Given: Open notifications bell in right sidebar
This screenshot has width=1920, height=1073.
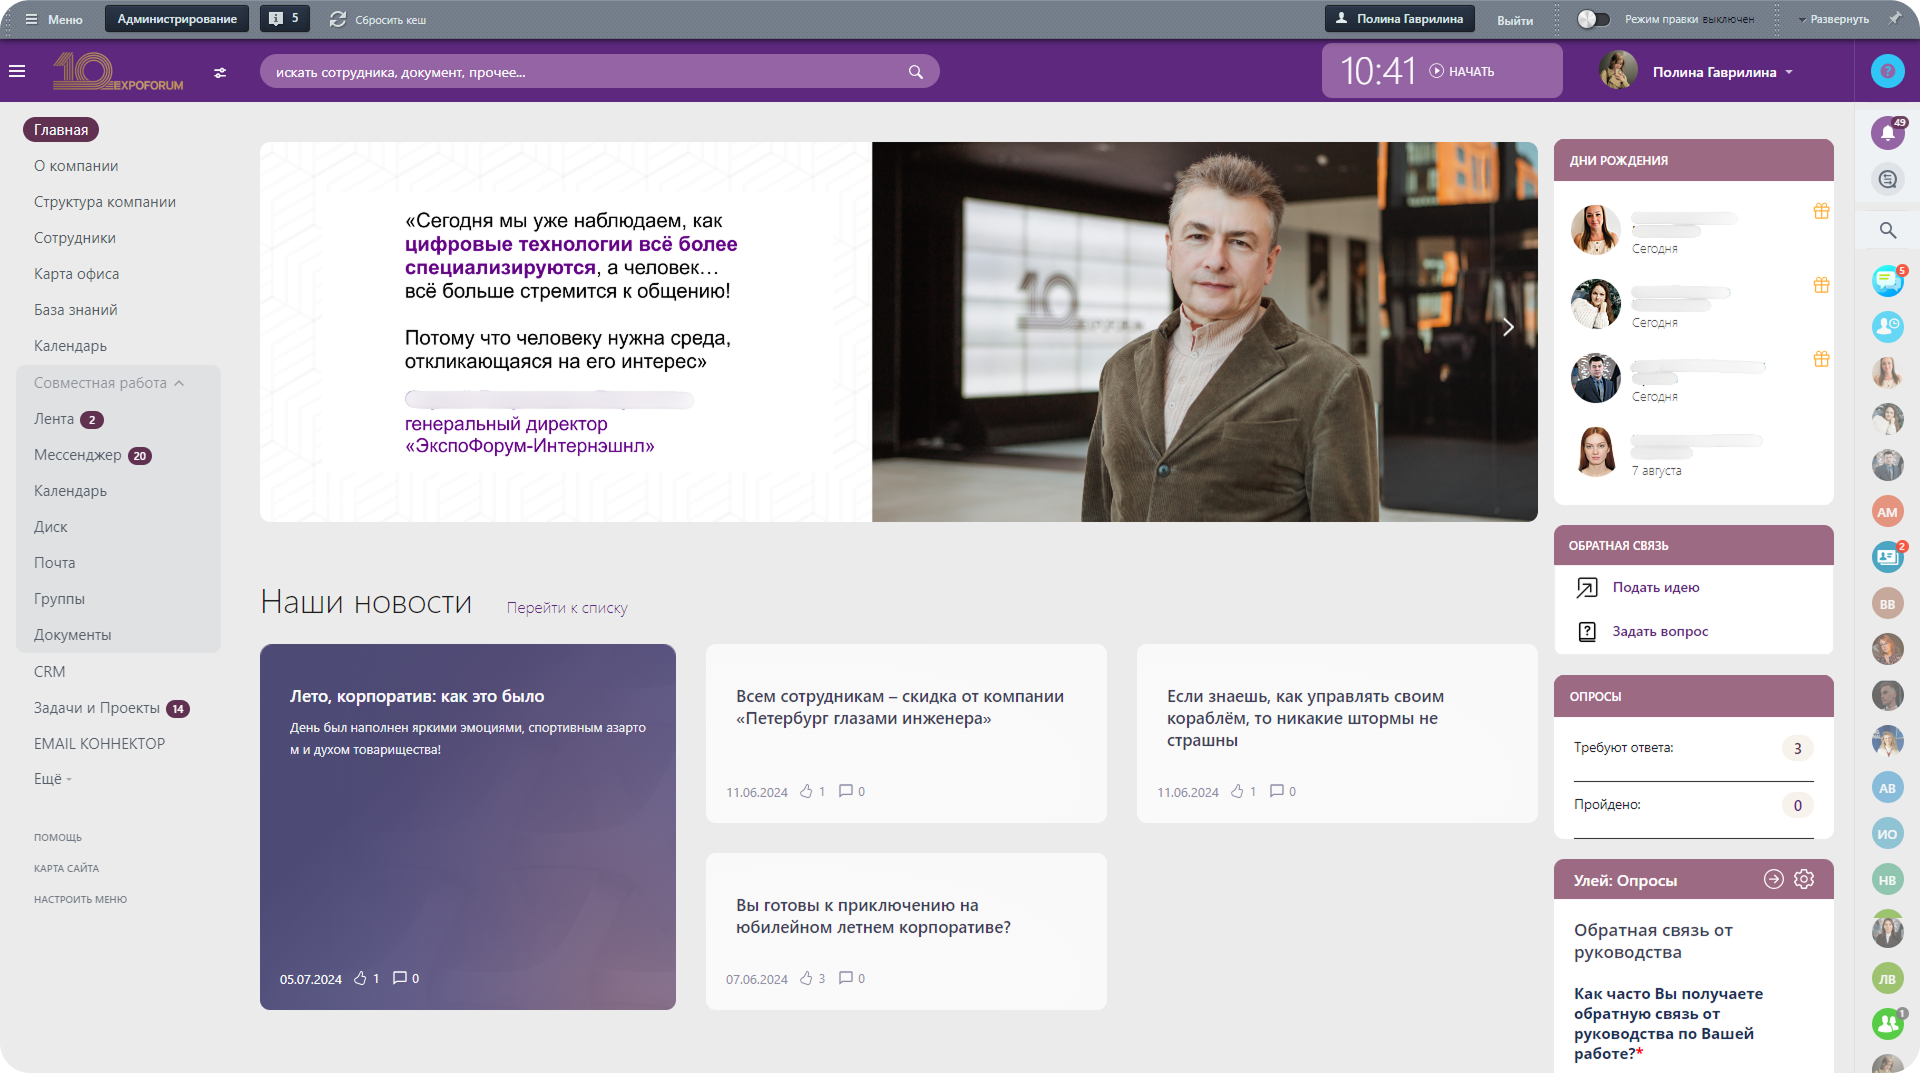Looking at the screenshot, I should 1887,133.
